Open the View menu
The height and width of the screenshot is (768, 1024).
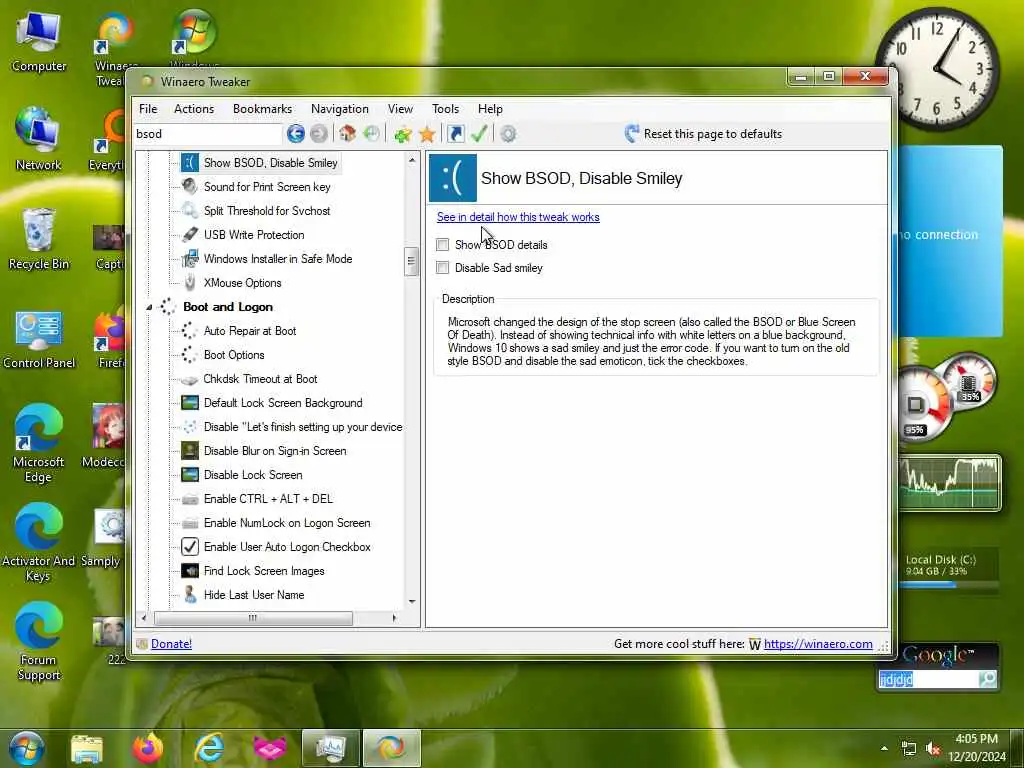click(x=400, y=109)
